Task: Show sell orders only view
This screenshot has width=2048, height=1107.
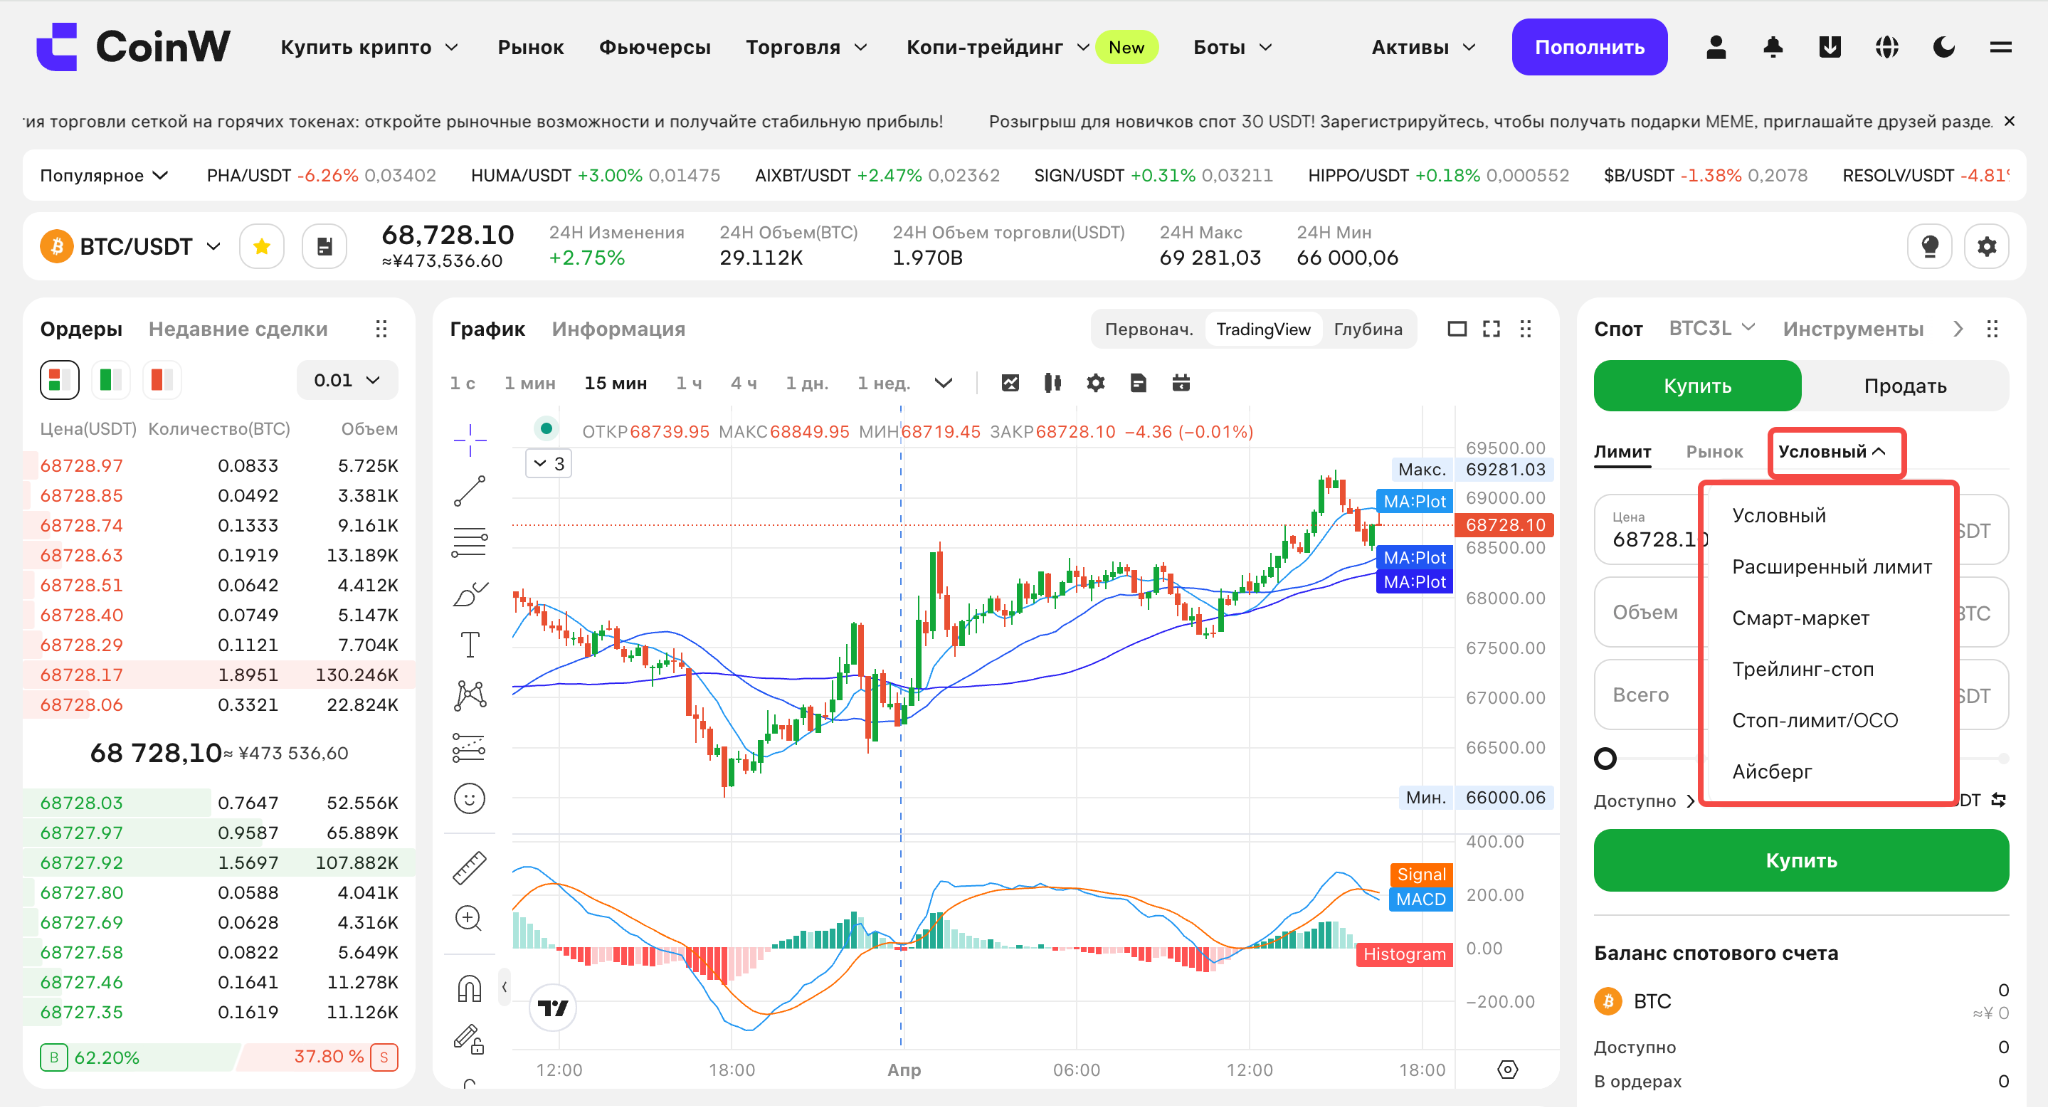Action: (161, 380)
